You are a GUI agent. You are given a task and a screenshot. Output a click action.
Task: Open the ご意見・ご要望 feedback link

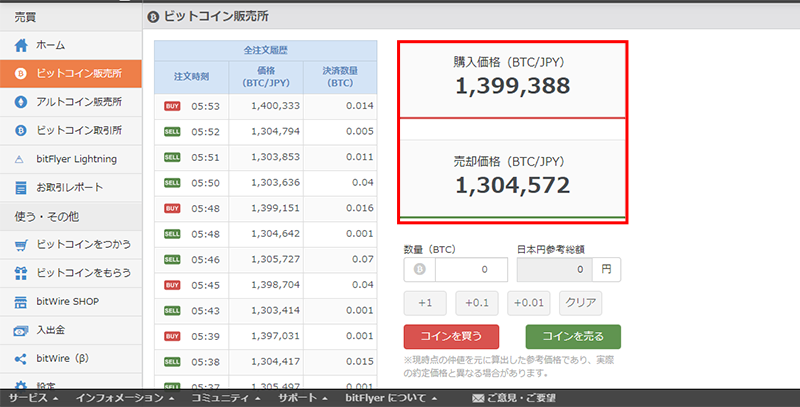tap(514, 398)
